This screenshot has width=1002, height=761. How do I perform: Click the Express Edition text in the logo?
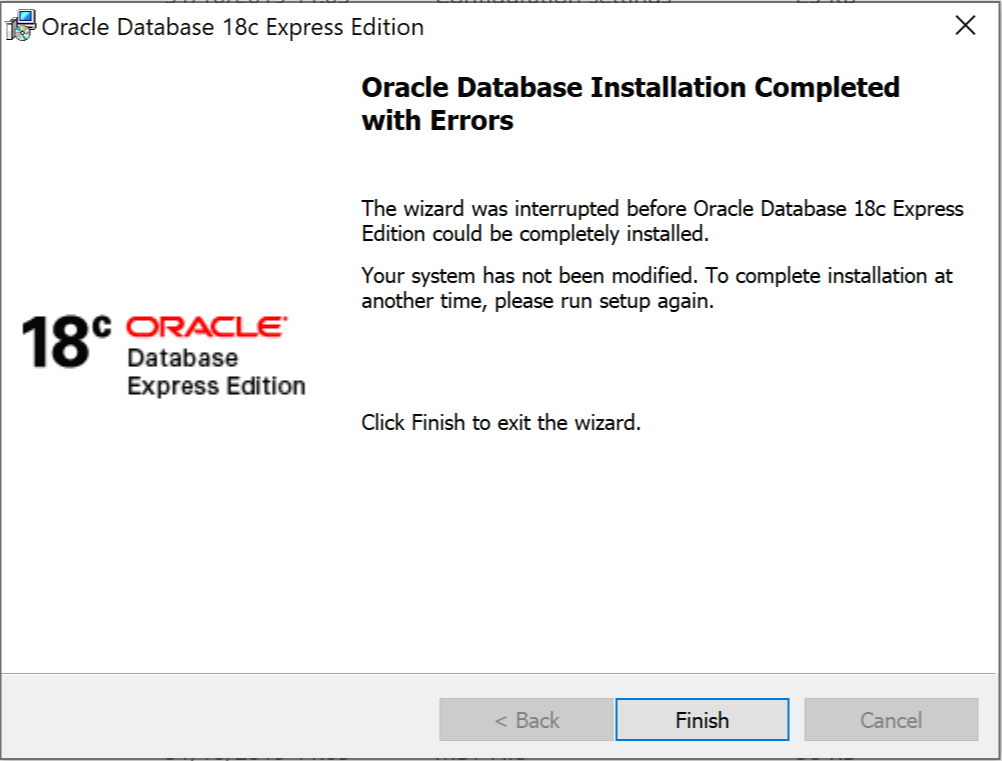tap(216, 386)
